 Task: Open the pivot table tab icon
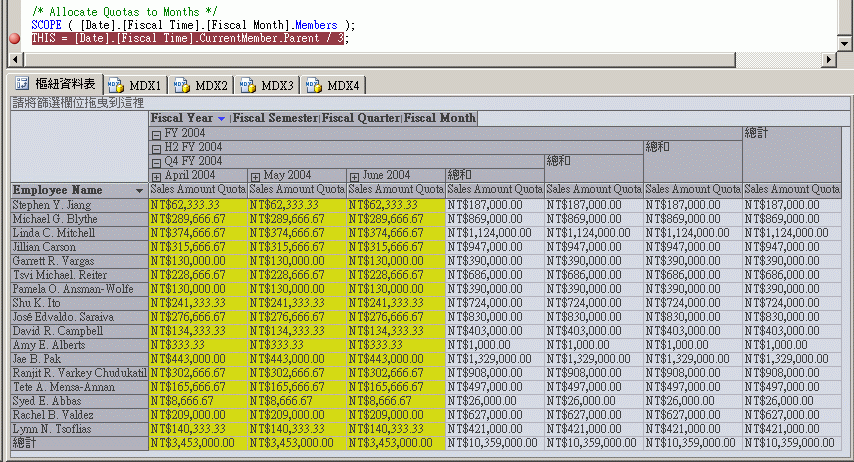[22, 83]
